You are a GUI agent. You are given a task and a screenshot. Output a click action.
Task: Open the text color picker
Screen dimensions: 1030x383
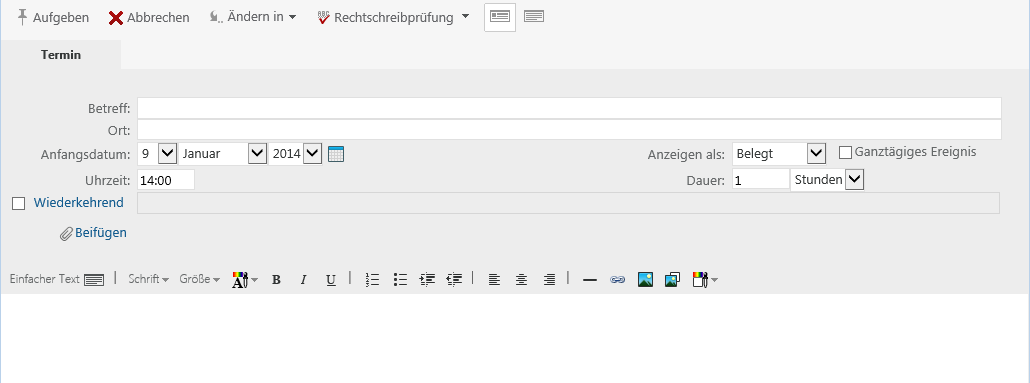(x=245, y=279)
